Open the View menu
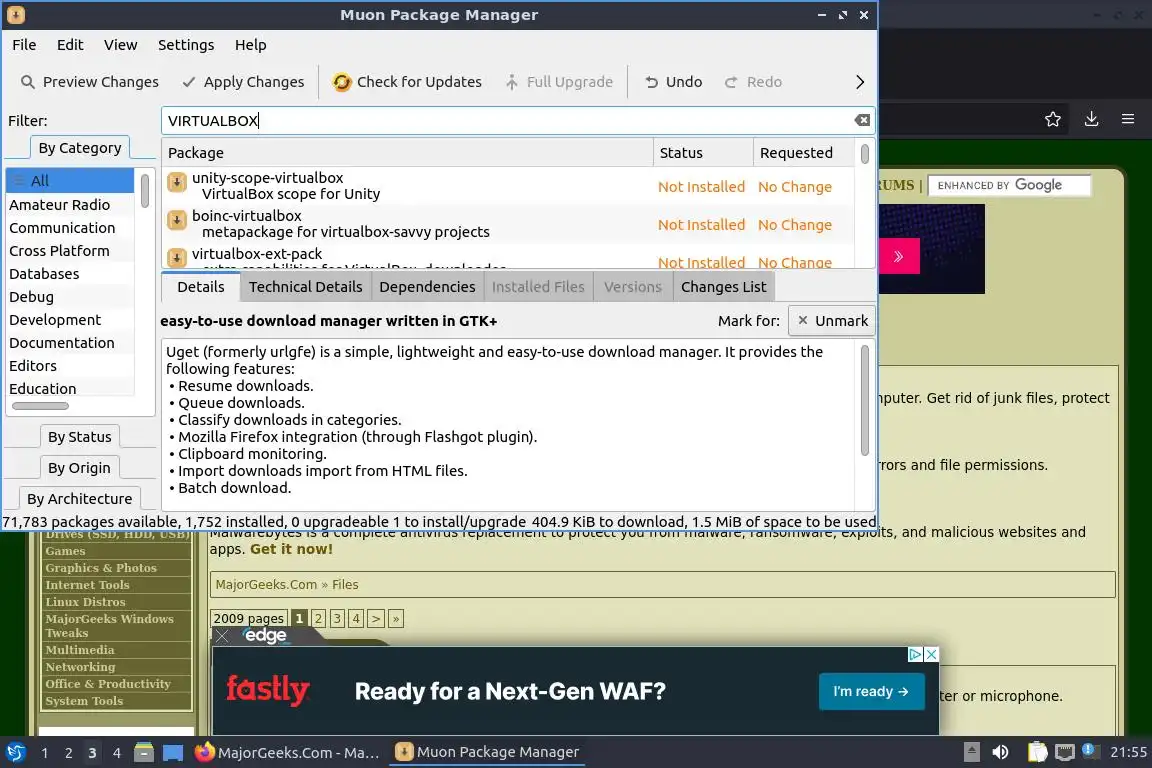Viewport: 1152px width, 768px height. point(120,45)
